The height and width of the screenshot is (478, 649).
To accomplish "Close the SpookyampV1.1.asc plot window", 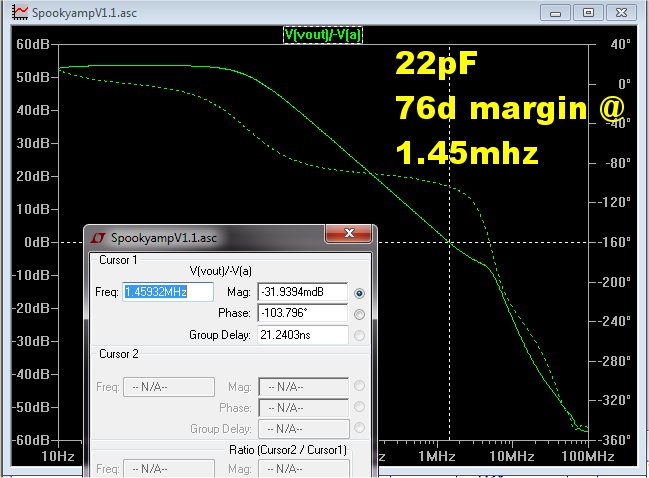I will [621, 13].
